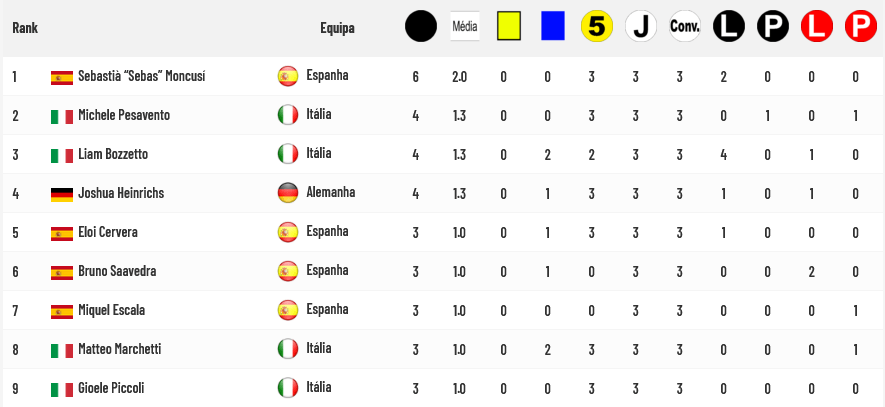Sort table by the Rank header
Viewport: 885px width, 407px height.
pos(25,28)
